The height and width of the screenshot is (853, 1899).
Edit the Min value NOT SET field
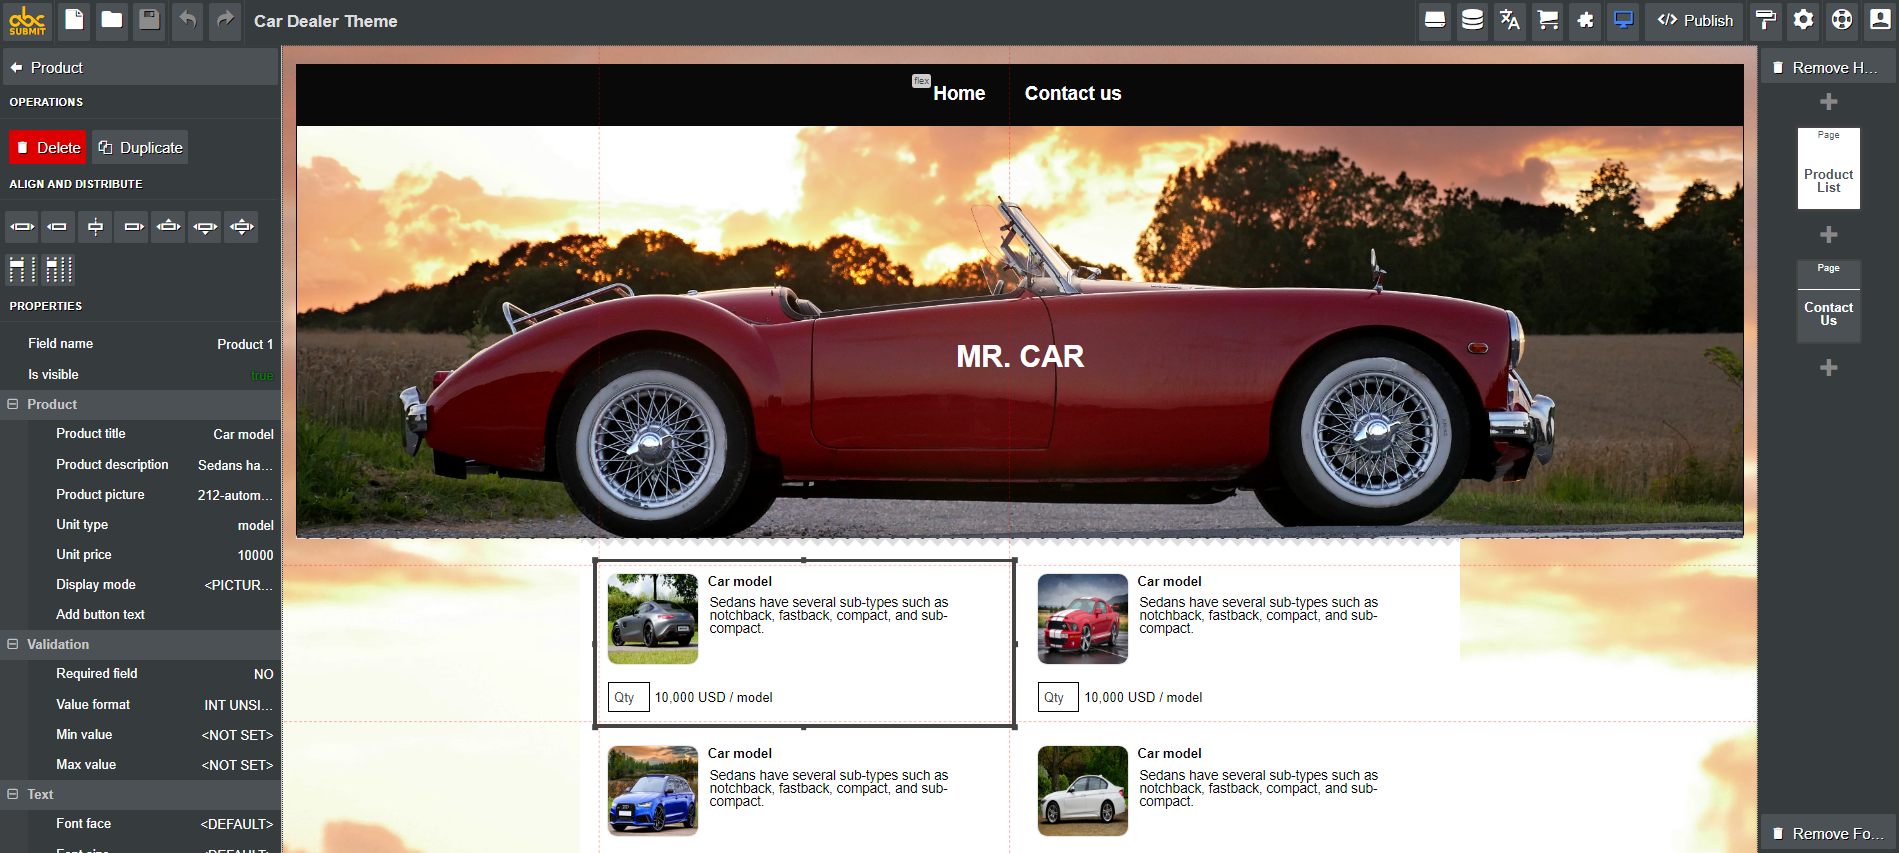237,735
